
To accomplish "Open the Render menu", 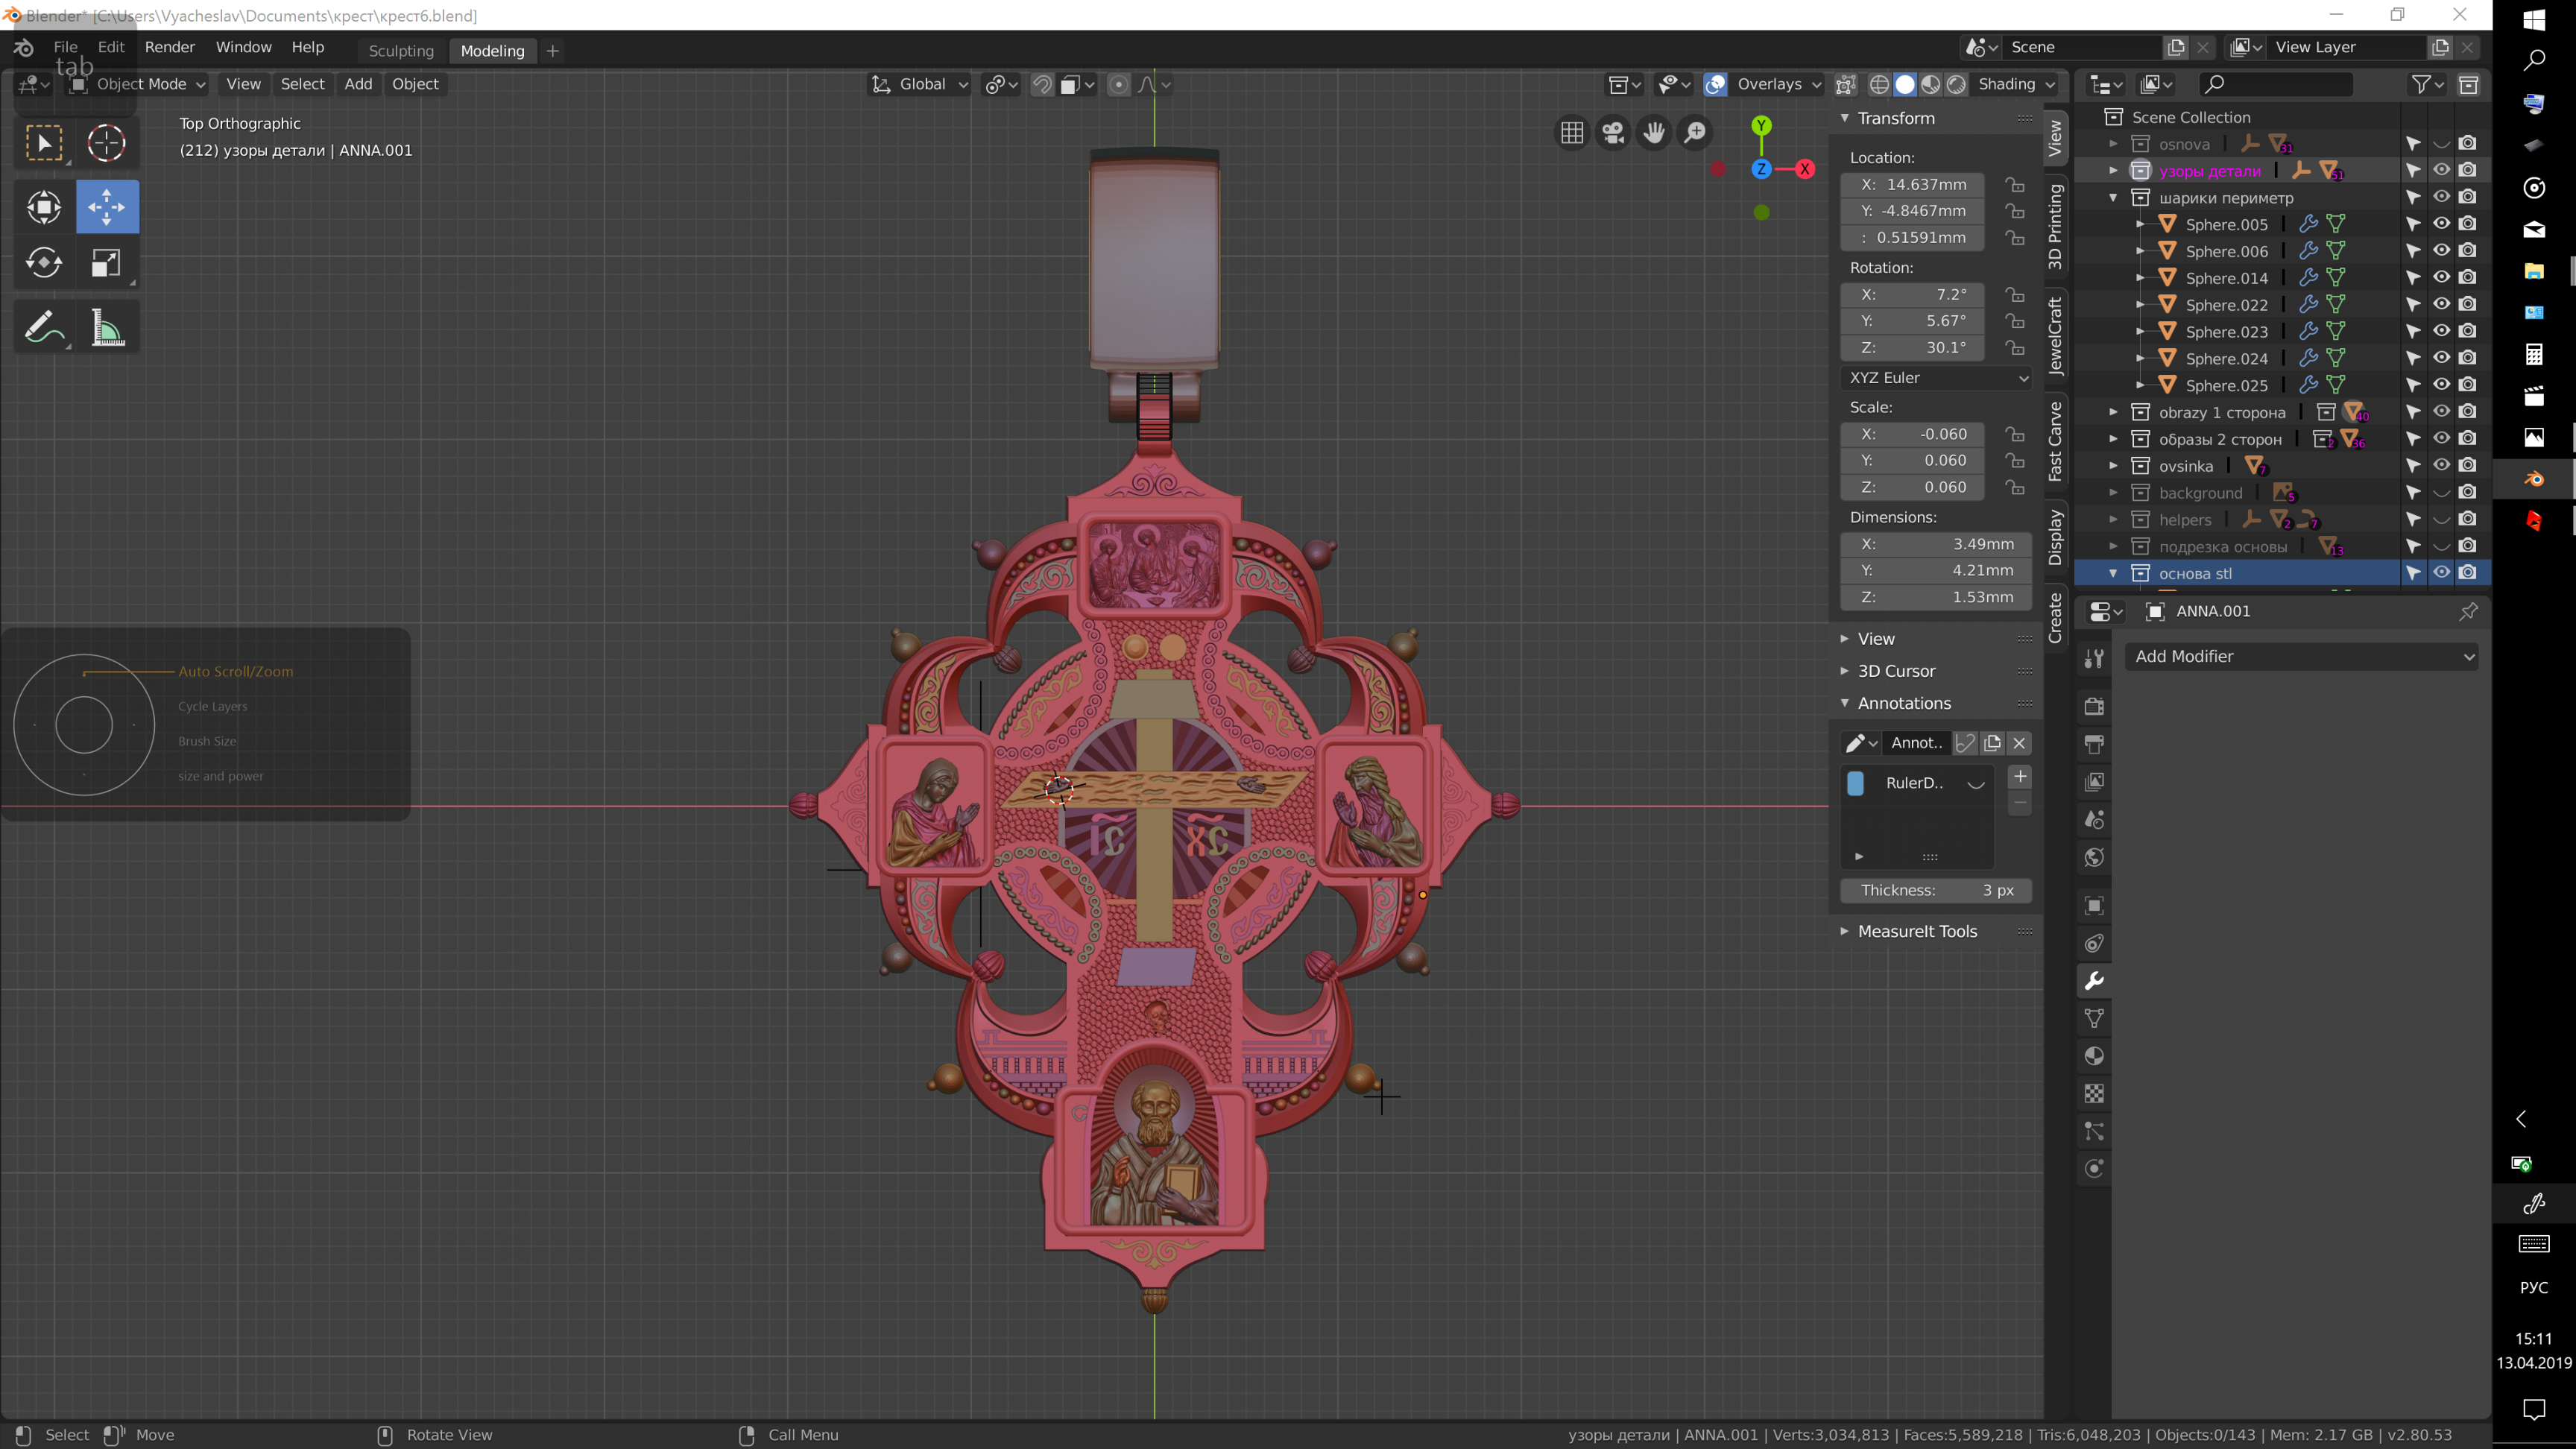I will [170, 47].
